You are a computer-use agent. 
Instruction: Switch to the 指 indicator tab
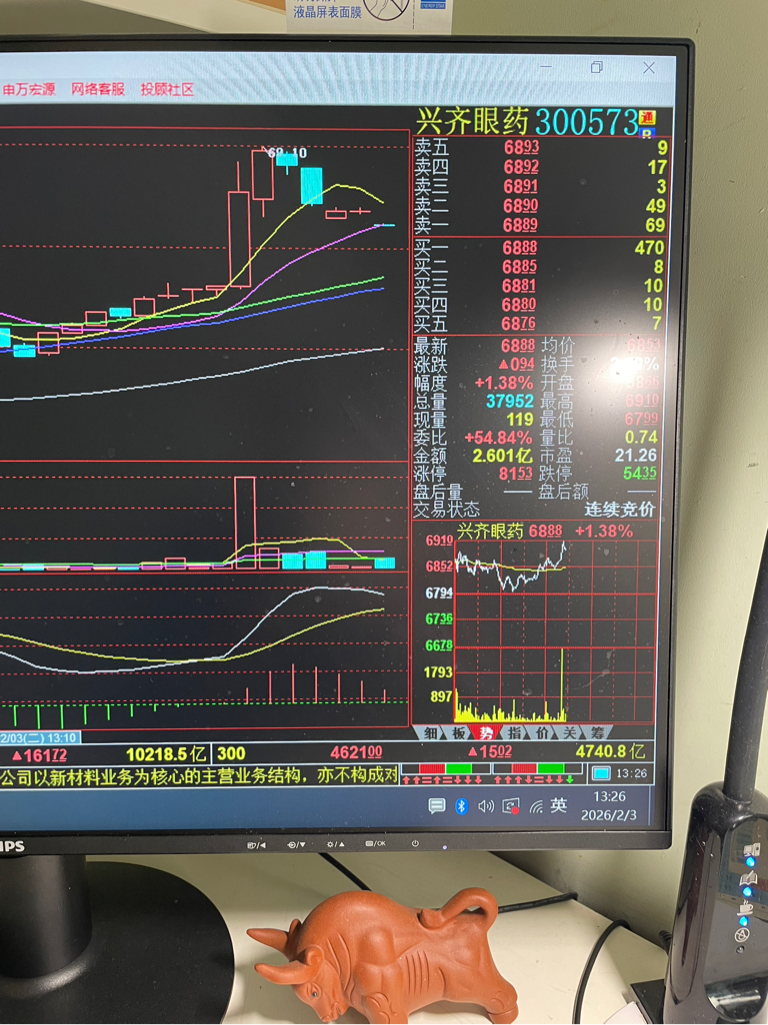[x=514, y=733]
